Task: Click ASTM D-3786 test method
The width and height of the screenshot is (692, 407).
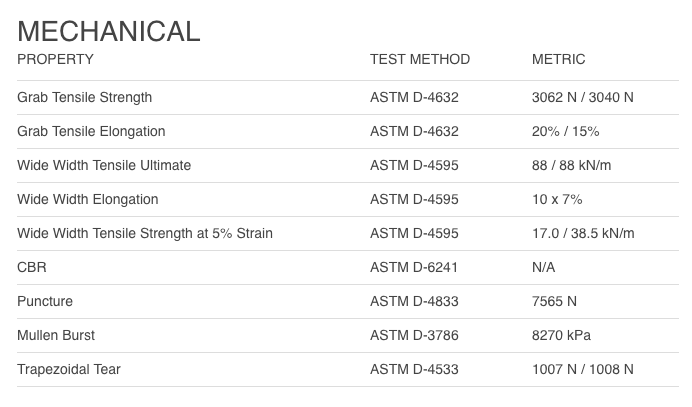Action: click(x=414, y=336)
